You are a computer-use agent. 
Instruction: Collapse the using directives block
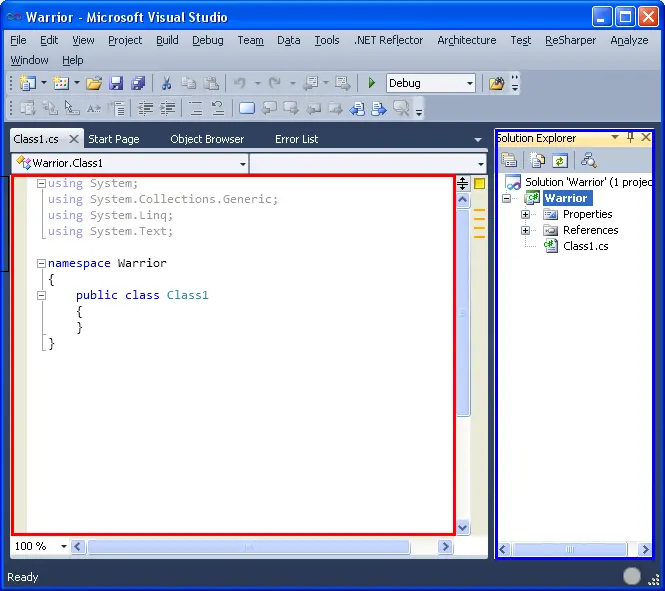click(x=41, y=184)
